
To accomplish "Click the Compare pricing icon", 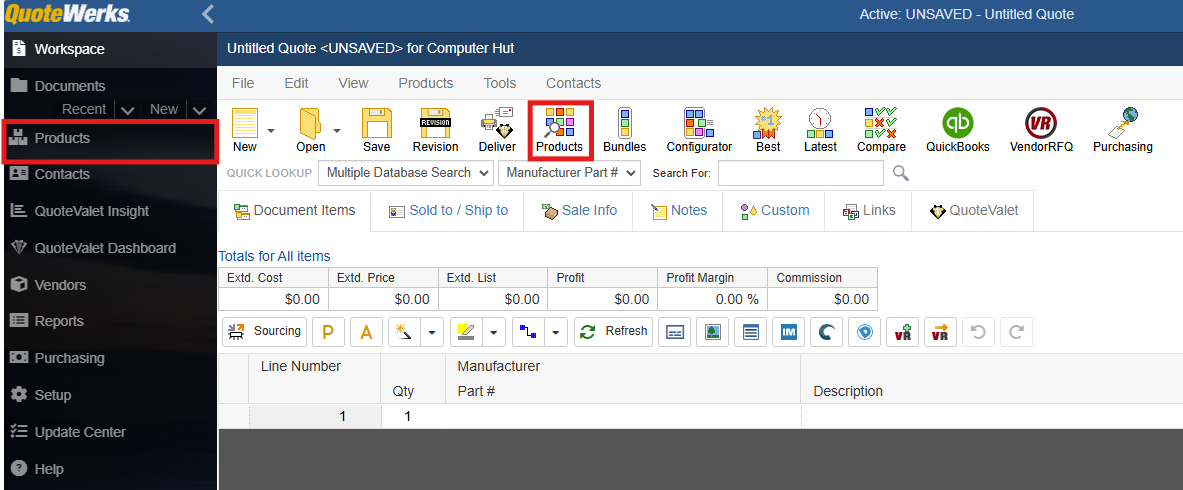I will click(881, 130).
